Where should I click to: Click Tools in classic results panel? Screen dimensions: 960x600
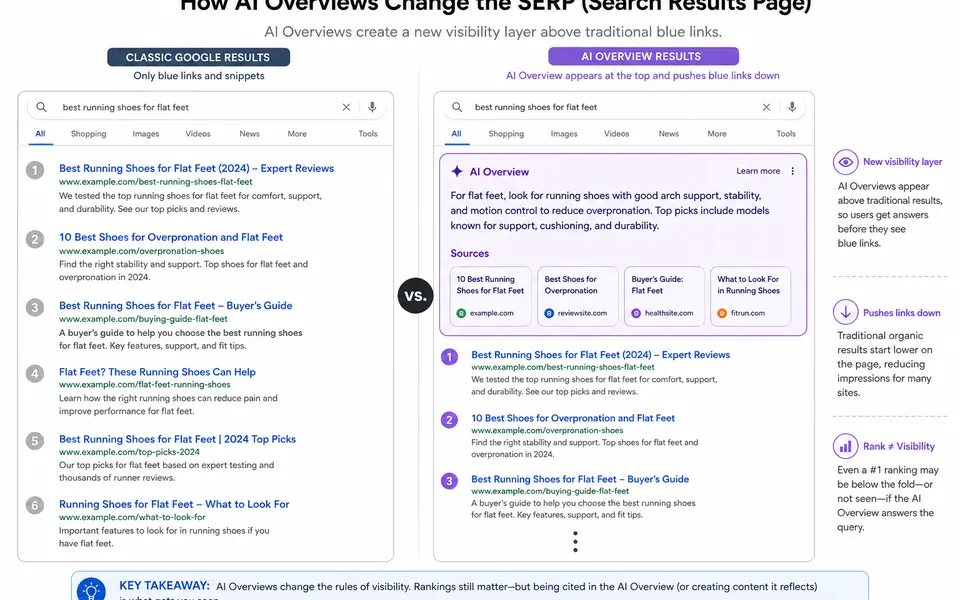coord(368,133)
